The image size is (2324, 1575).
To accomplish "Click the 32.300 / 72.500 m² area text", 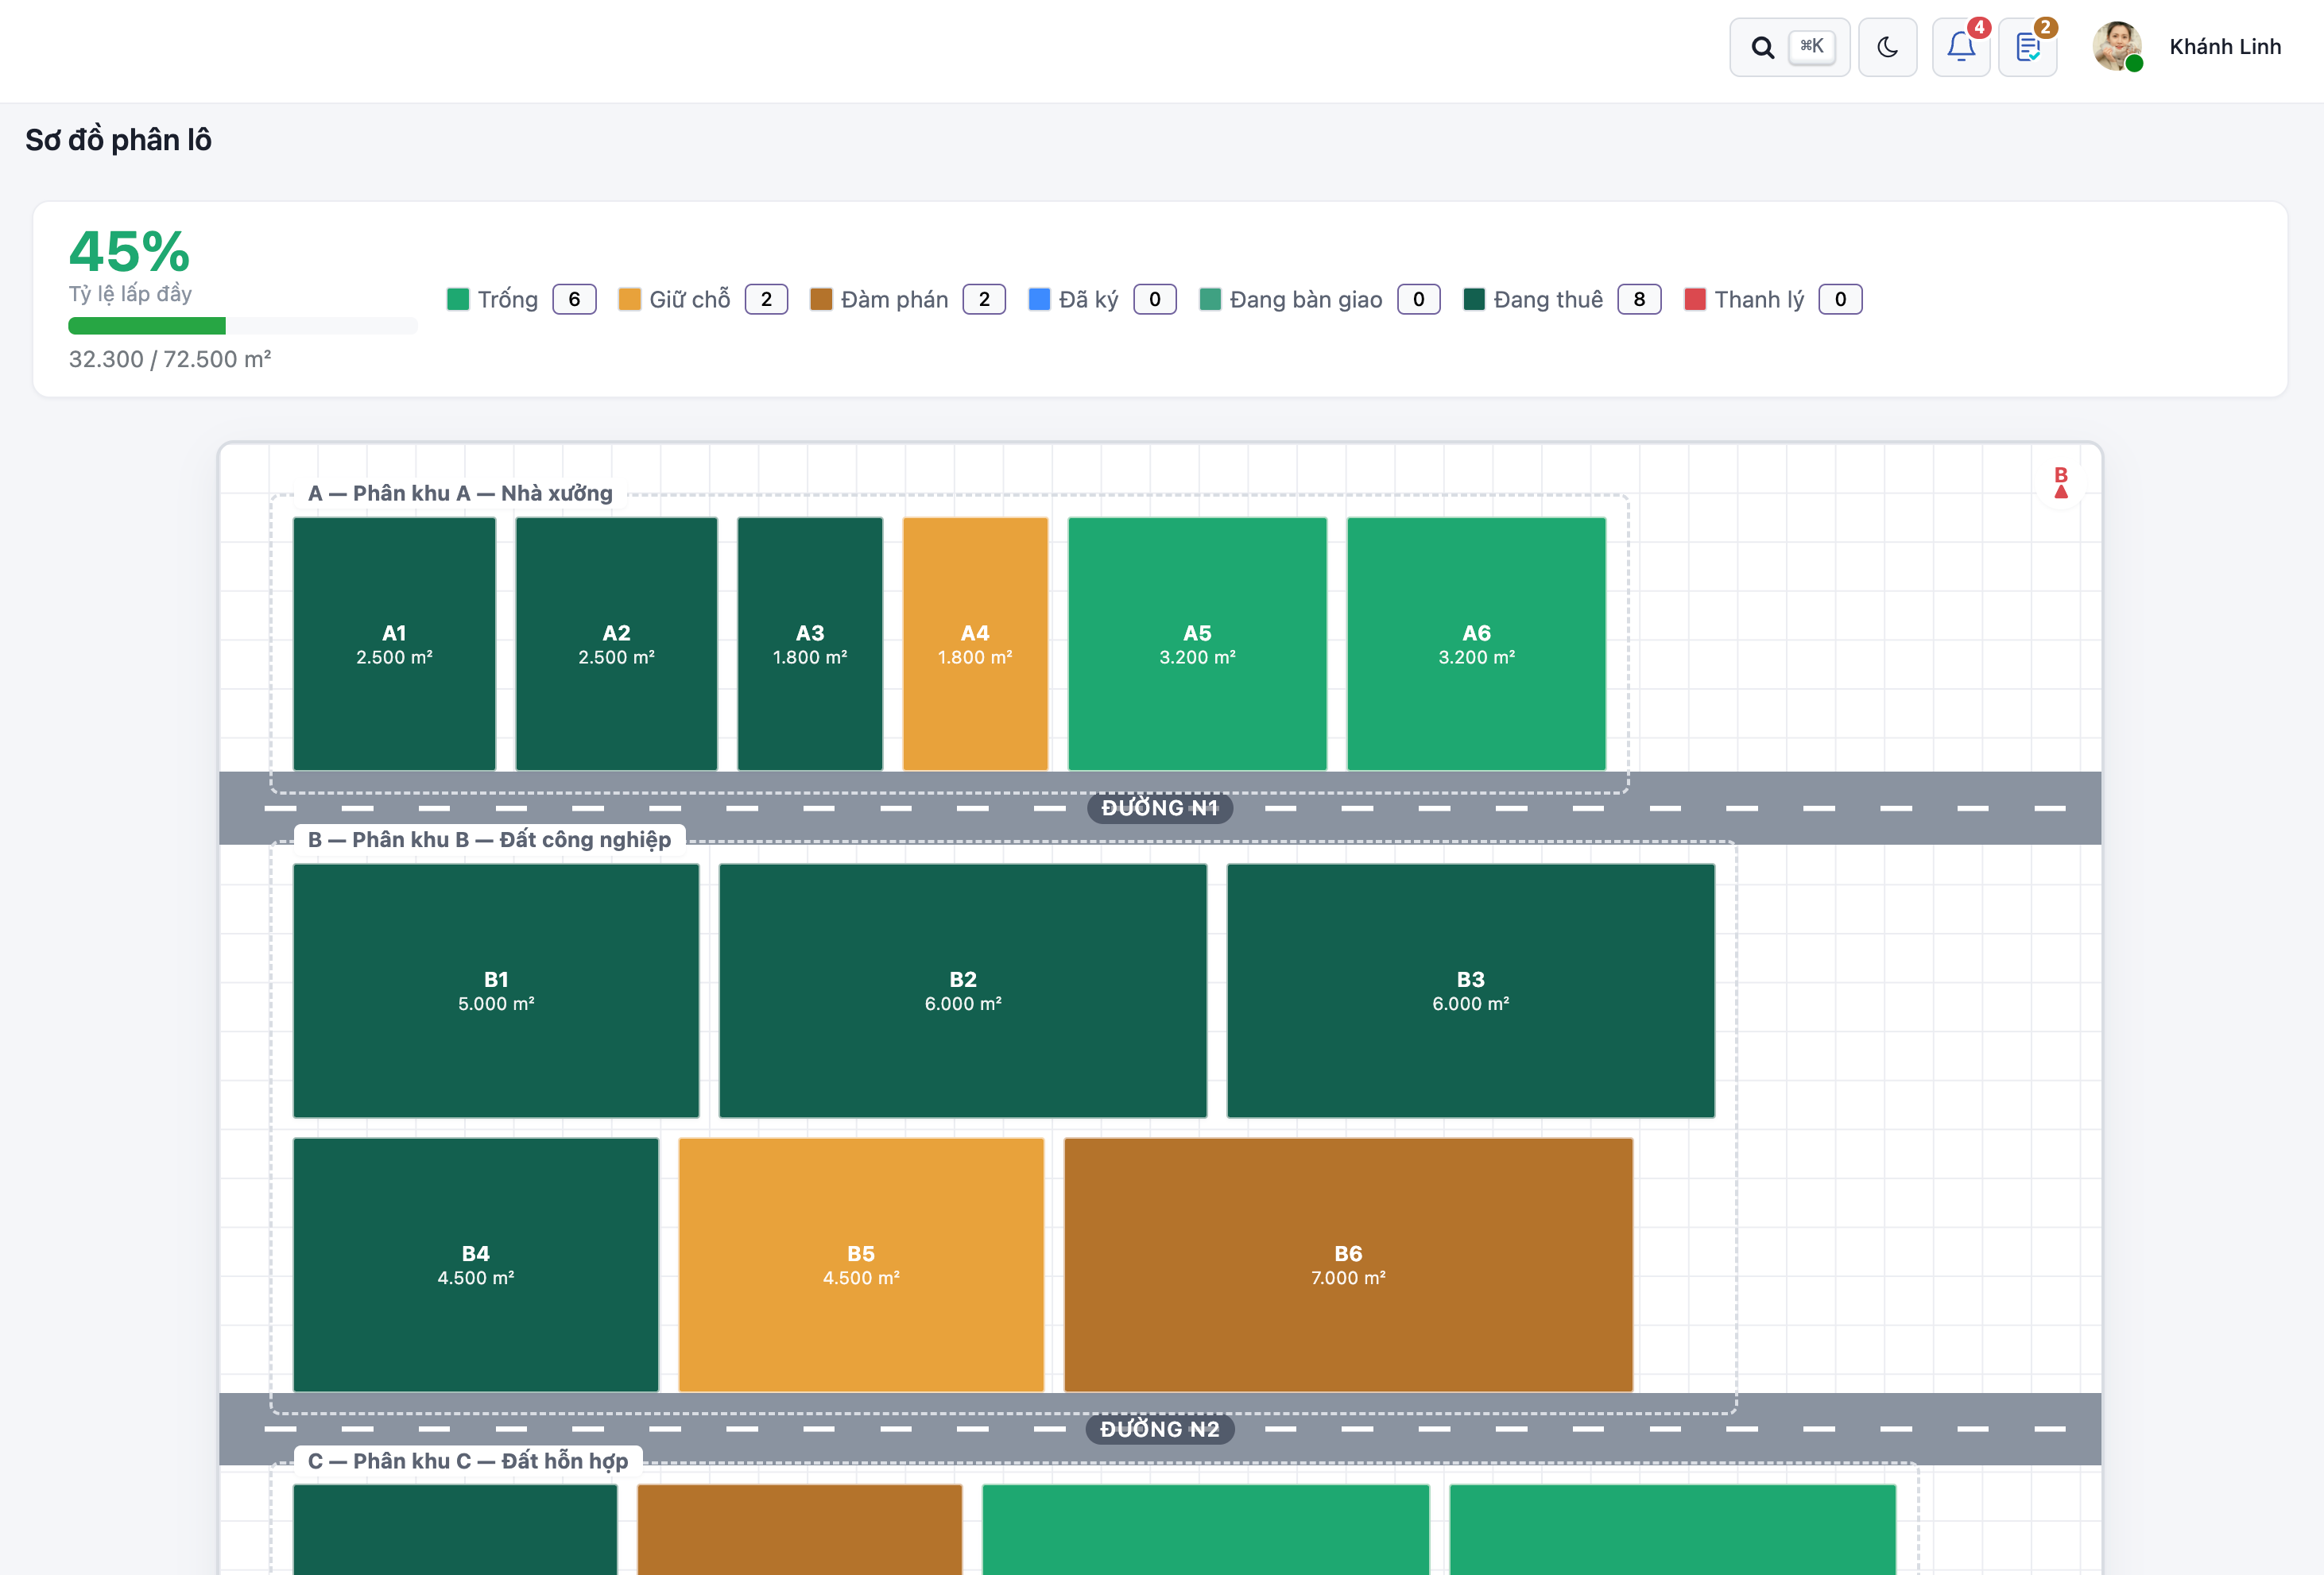I will point(170,359).
